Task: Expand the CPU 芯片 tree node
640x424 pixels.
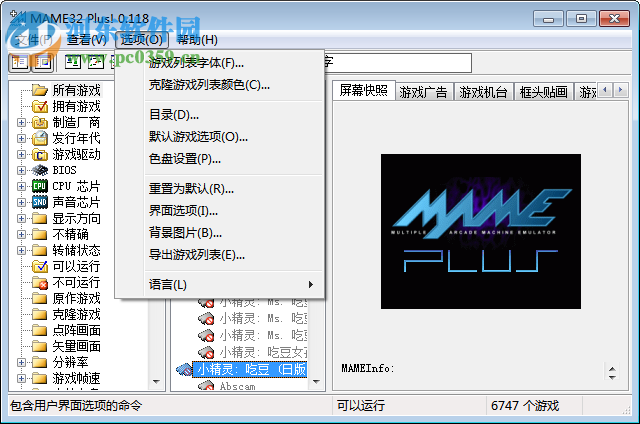Action: 21,186
